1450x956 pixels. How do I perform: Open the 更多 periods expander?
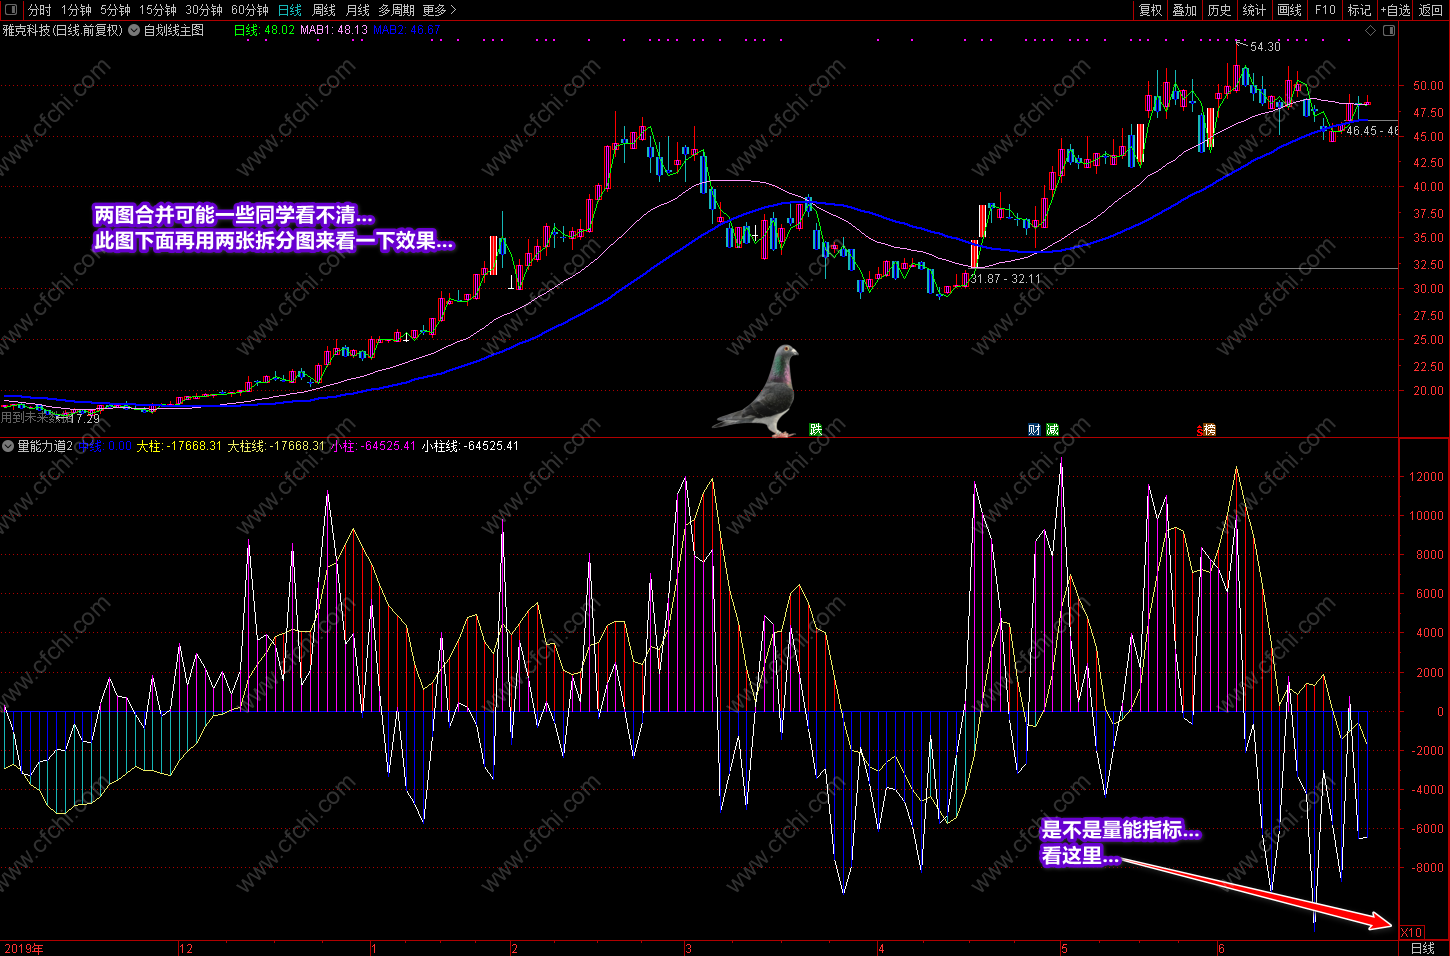coord(439,10)
